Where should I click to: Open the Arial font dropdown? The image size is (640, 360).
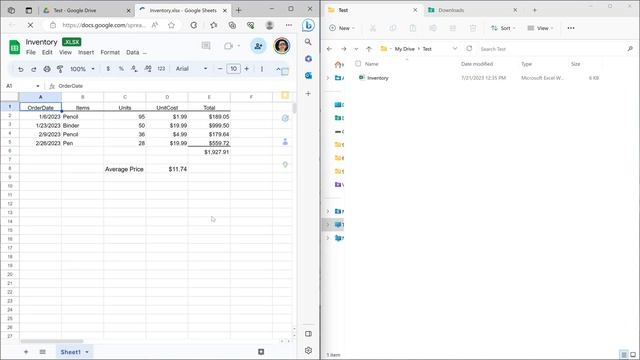191,69
